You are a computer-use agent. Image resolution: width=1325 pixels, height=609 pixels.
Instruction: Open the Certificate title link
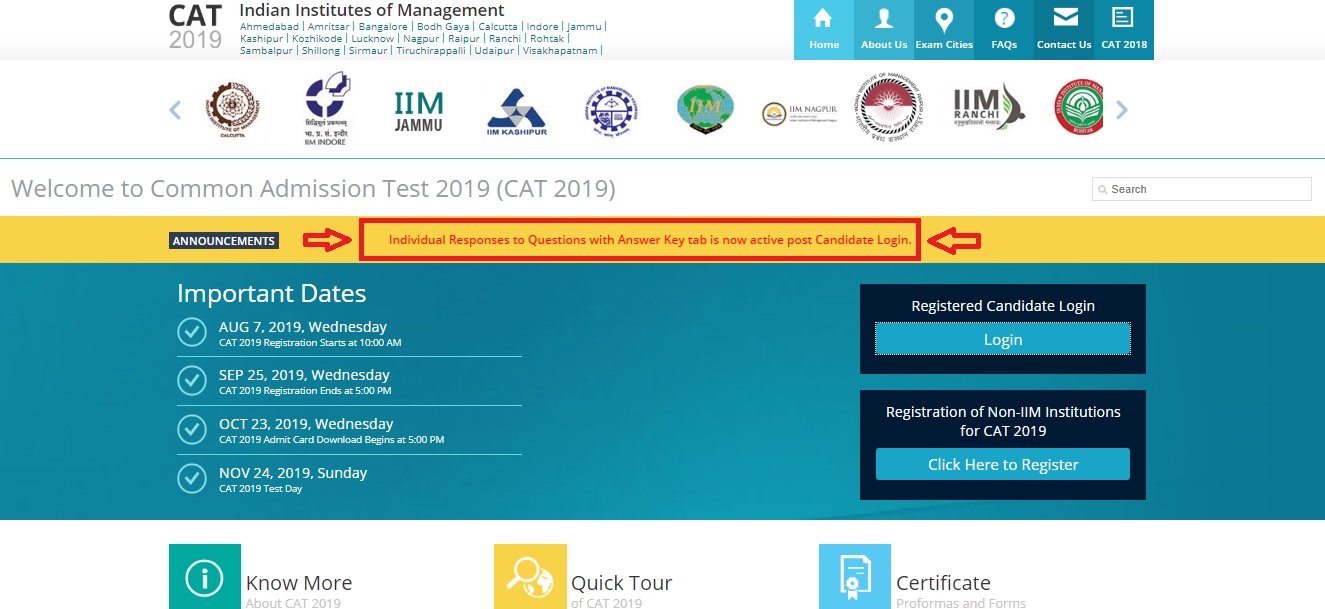click(x=943, y=583)
